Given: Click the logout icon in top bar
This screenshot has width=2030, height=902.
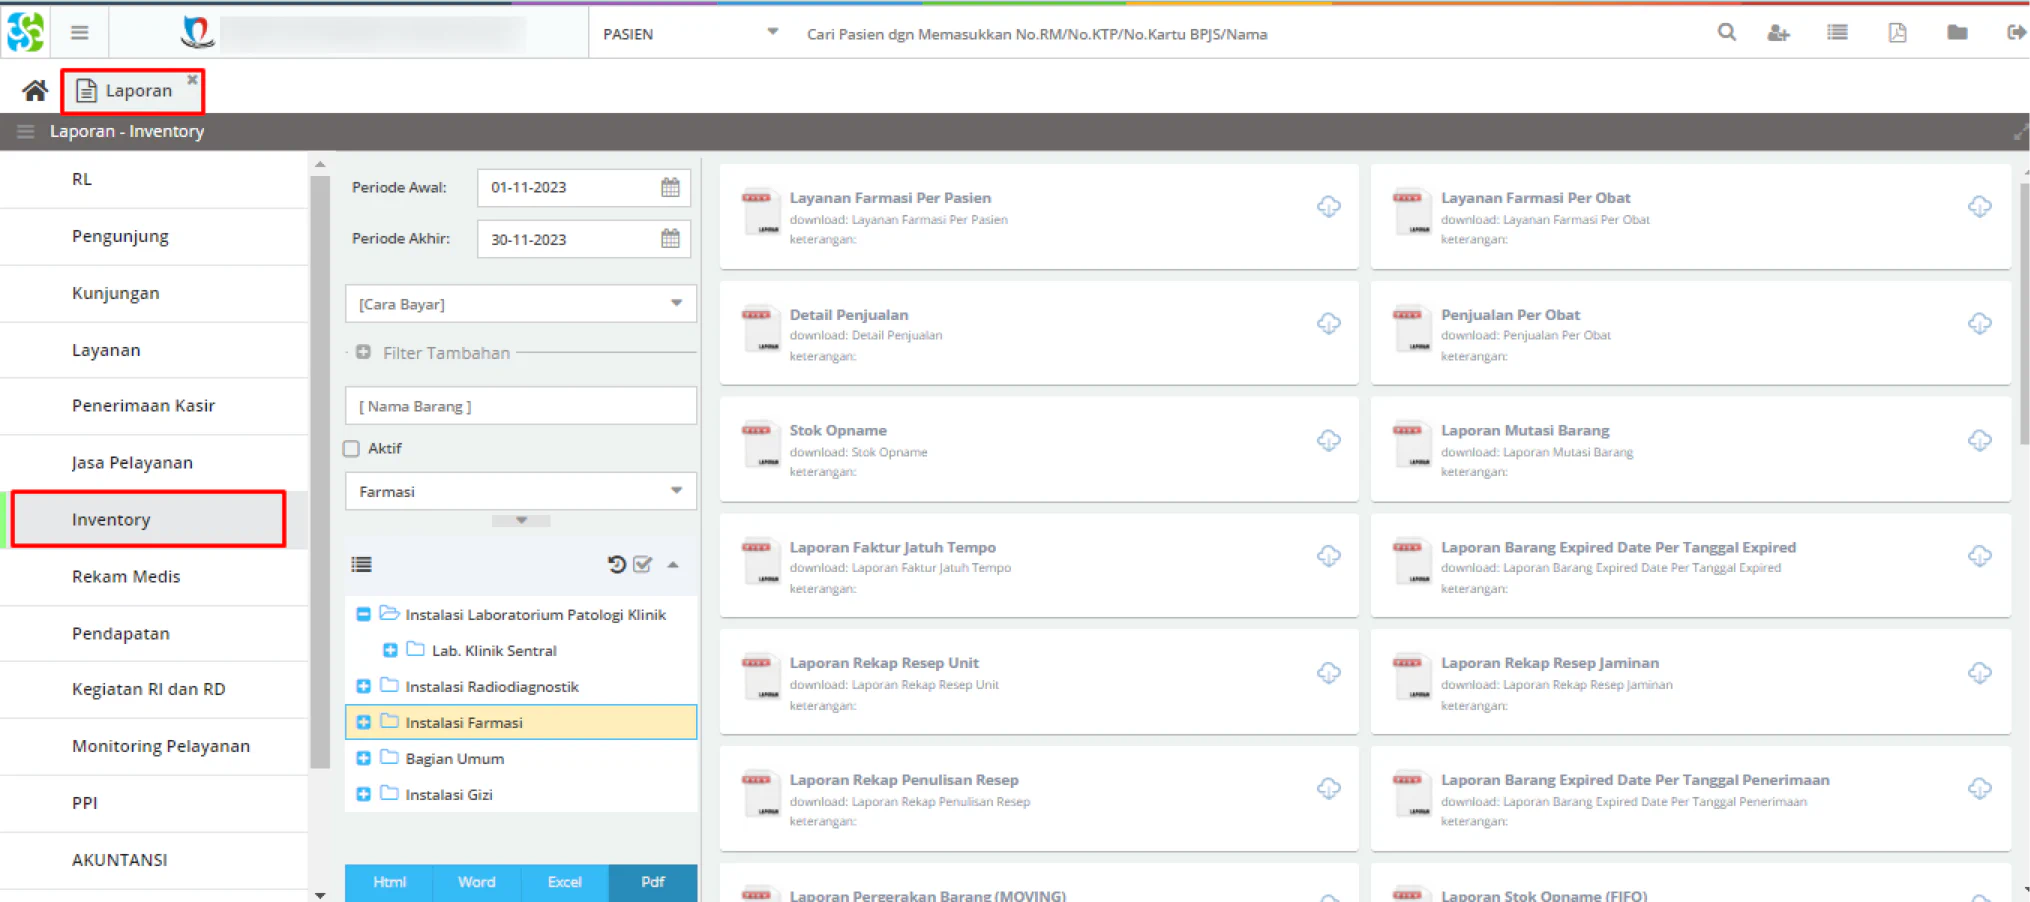Looking at the screenshot, I should tap(2016, 33).
